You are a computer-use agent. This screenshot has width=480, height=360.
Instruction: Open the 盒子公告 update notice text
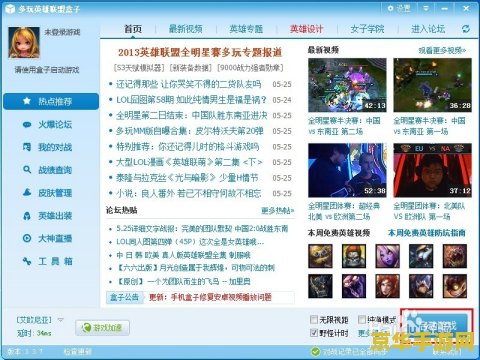tap(210, 297)
